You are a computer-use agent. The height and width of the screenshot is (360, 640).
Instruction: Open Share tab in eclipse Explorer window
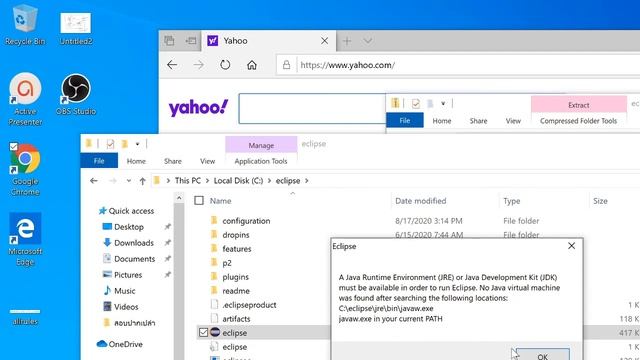[173, 161]
